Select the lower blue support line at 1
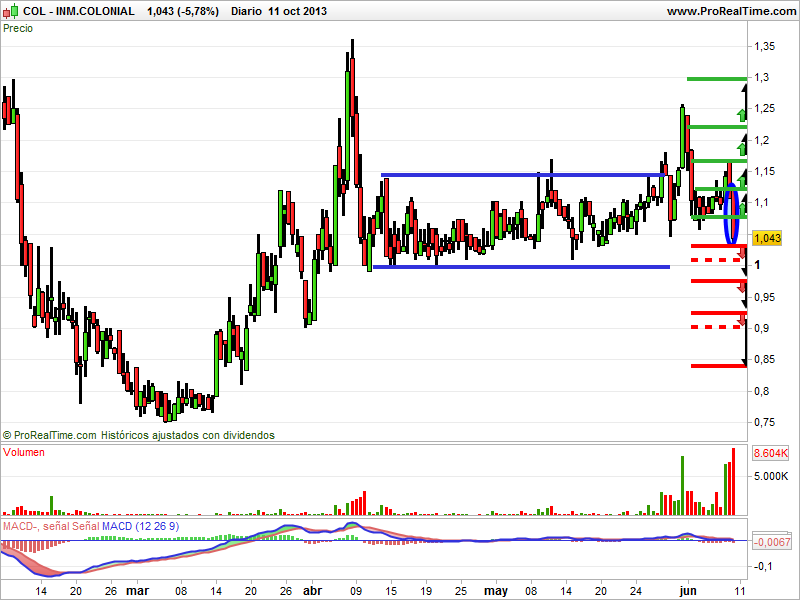Image resolution: width=800 pixels, height=600 pixels. (521, 267)
